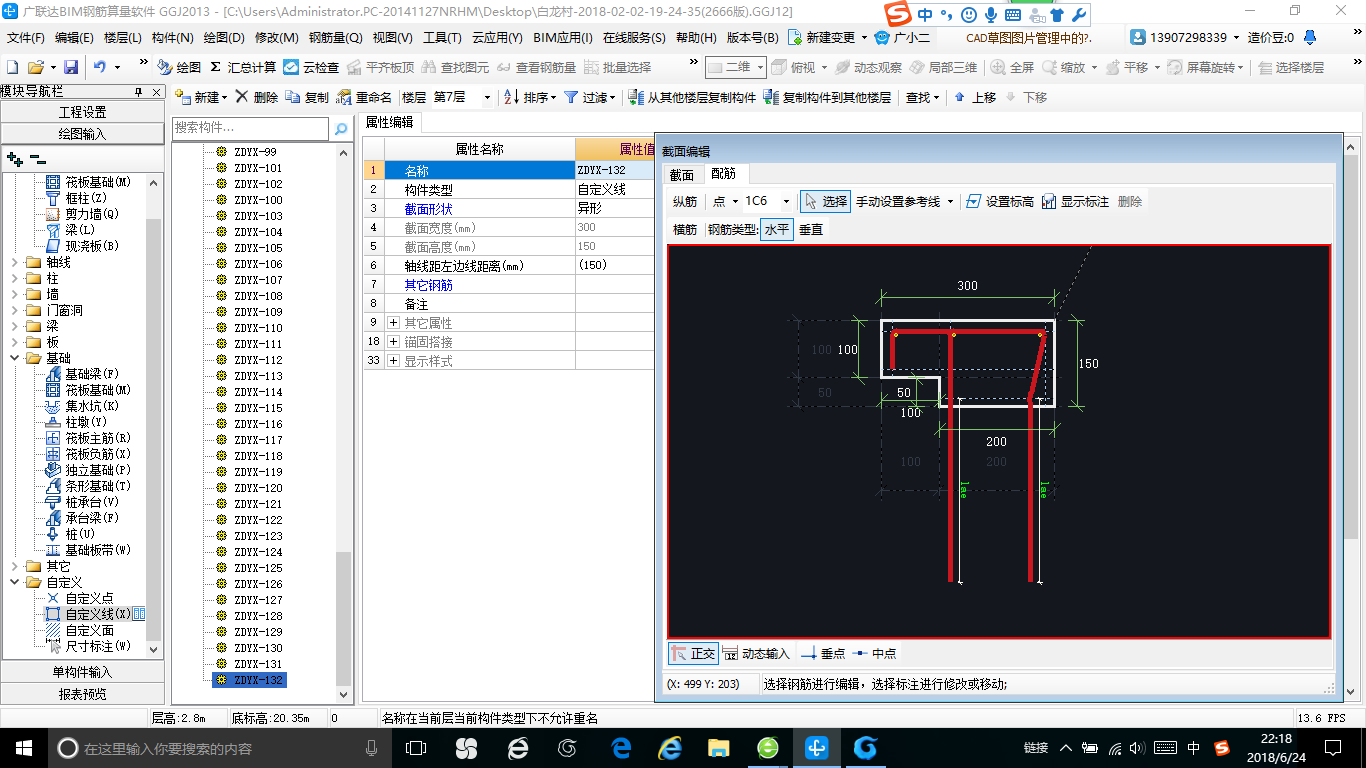Viewport: 1366px width, 768px height.
Task: Click the 全屏 fullscreen icon
Action: (1012, 67)
